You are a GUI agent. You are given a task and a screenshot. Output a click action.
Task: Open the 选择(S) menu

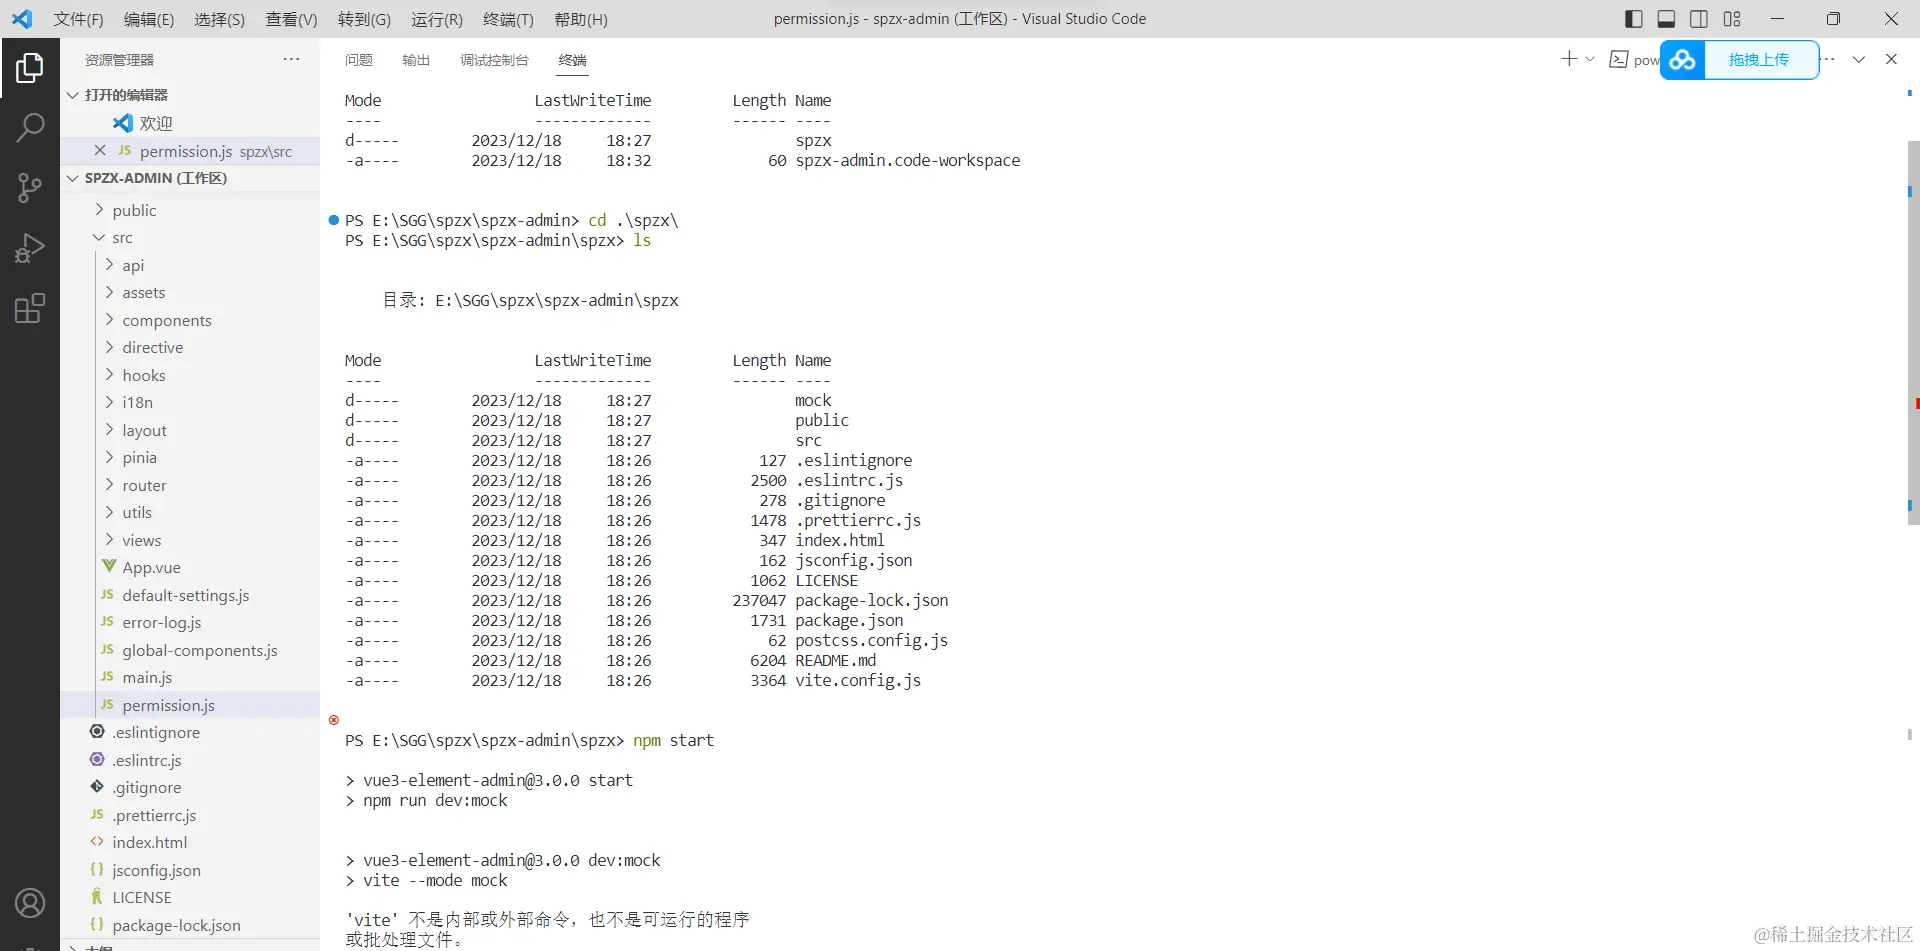(x=219, y=19)
